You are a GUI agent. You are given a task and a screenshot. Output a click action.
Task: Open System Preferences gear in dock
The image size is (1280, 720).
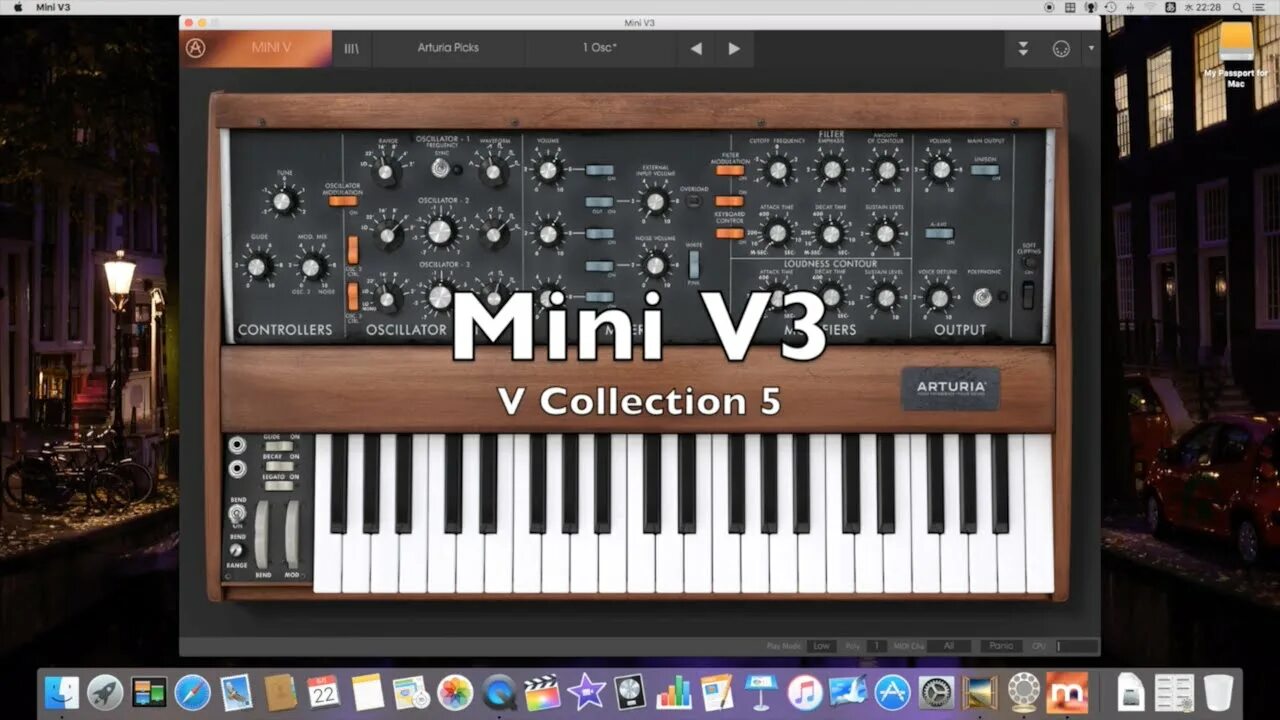coord(936,692)
